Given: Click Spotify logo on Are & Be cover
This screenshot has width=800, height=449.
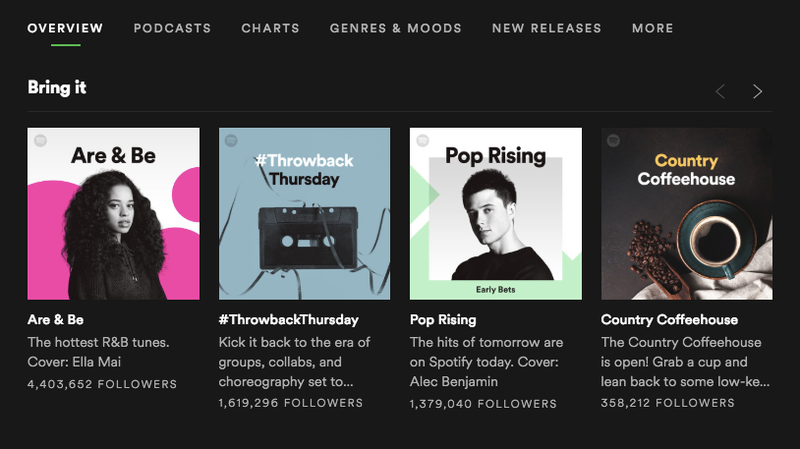Looking at the screenshot, I should (40, 140).
